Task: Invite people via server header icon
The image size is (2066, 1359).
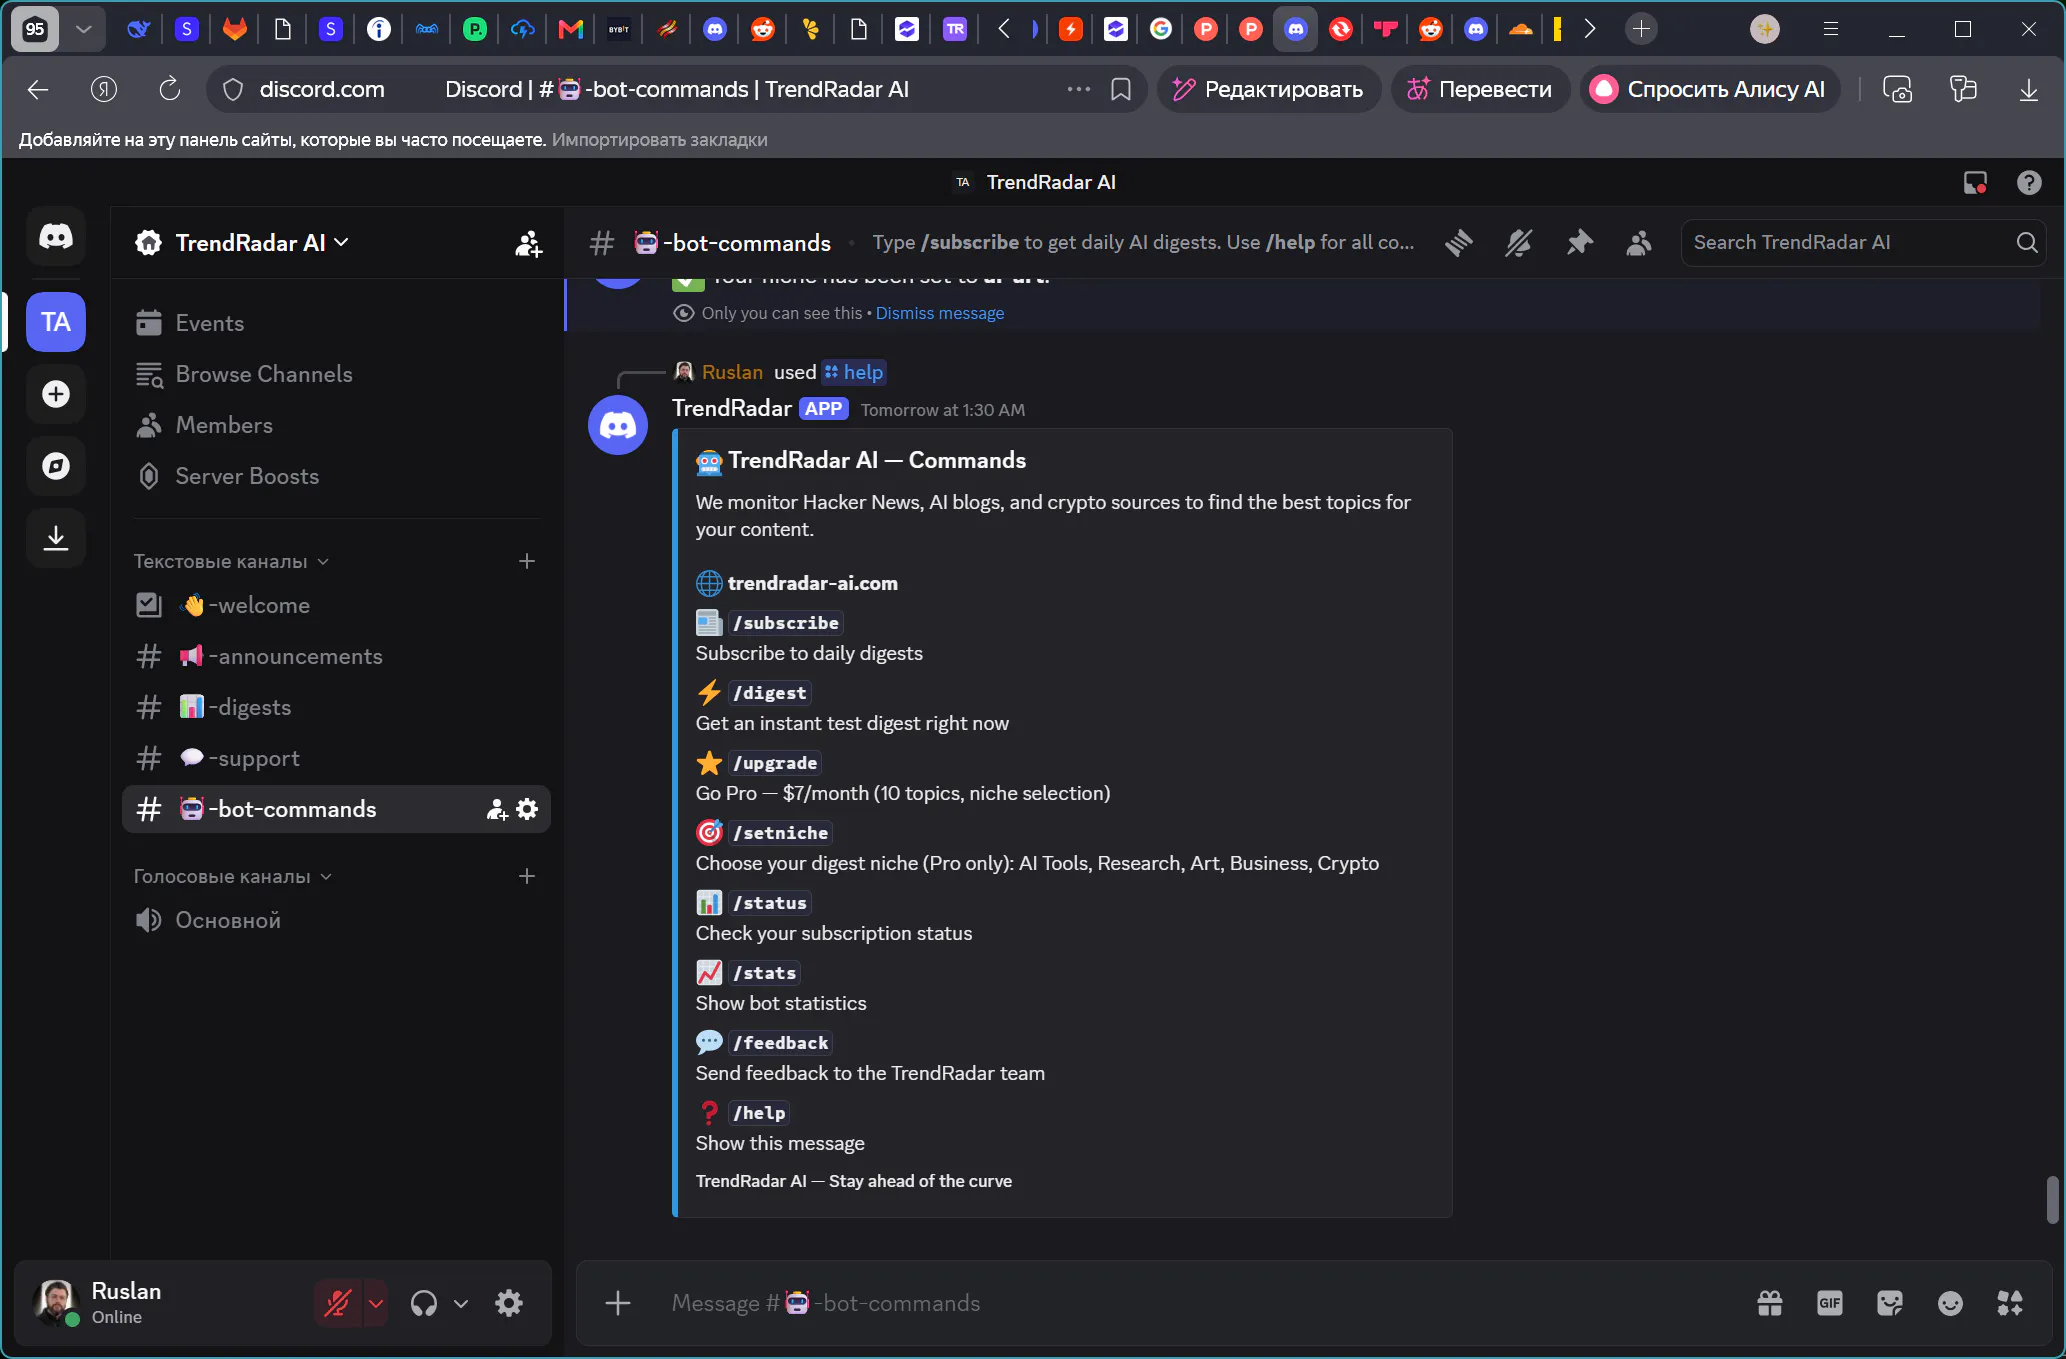Action: click(528, 243)
